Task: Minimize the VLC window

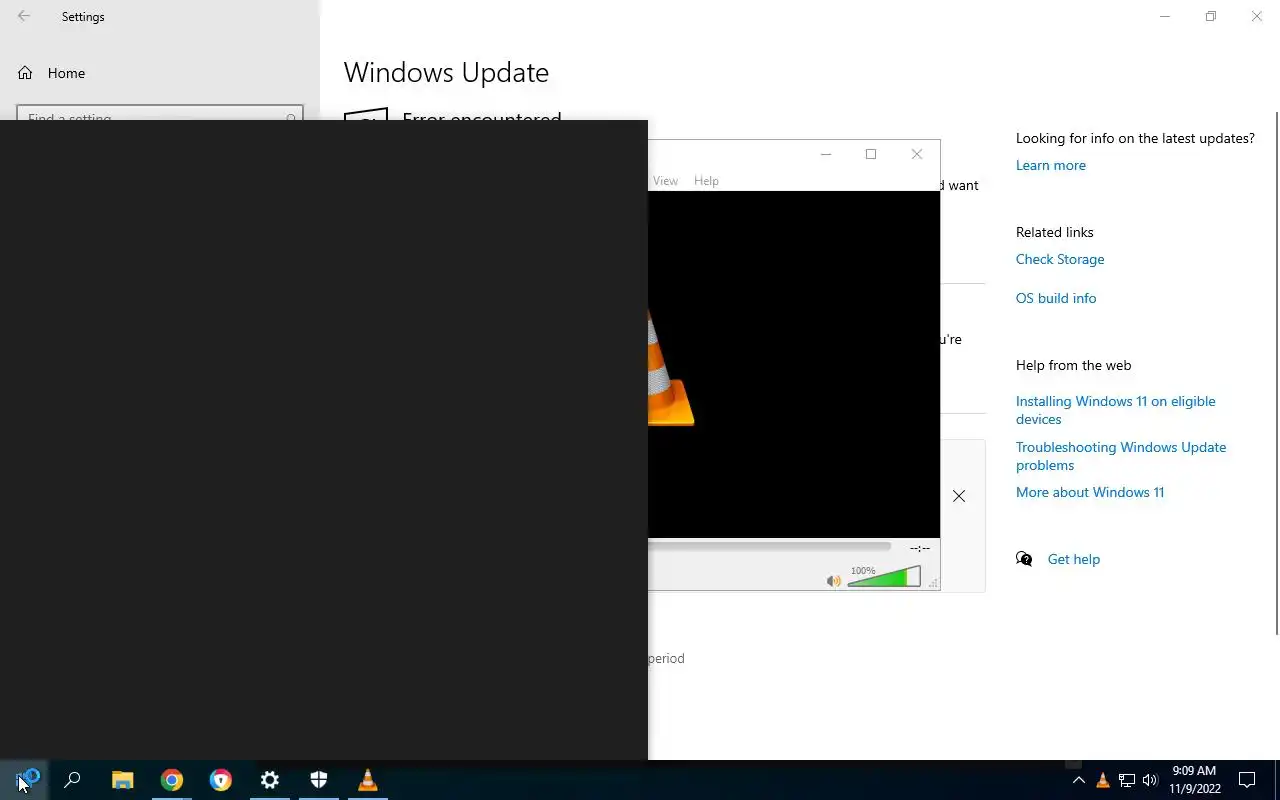Action: tap(826, 154)
